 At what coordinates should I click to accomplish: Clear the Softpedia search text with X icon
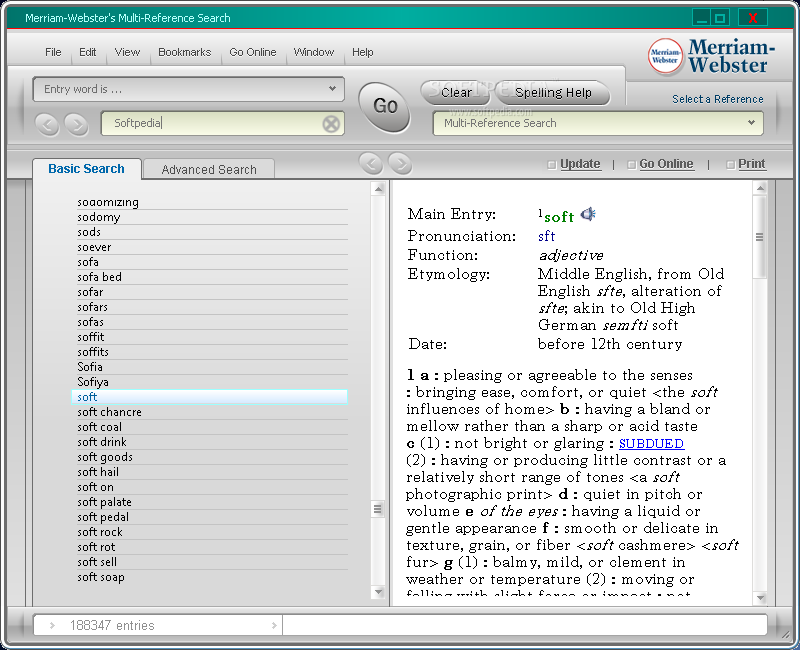[331, 123]
